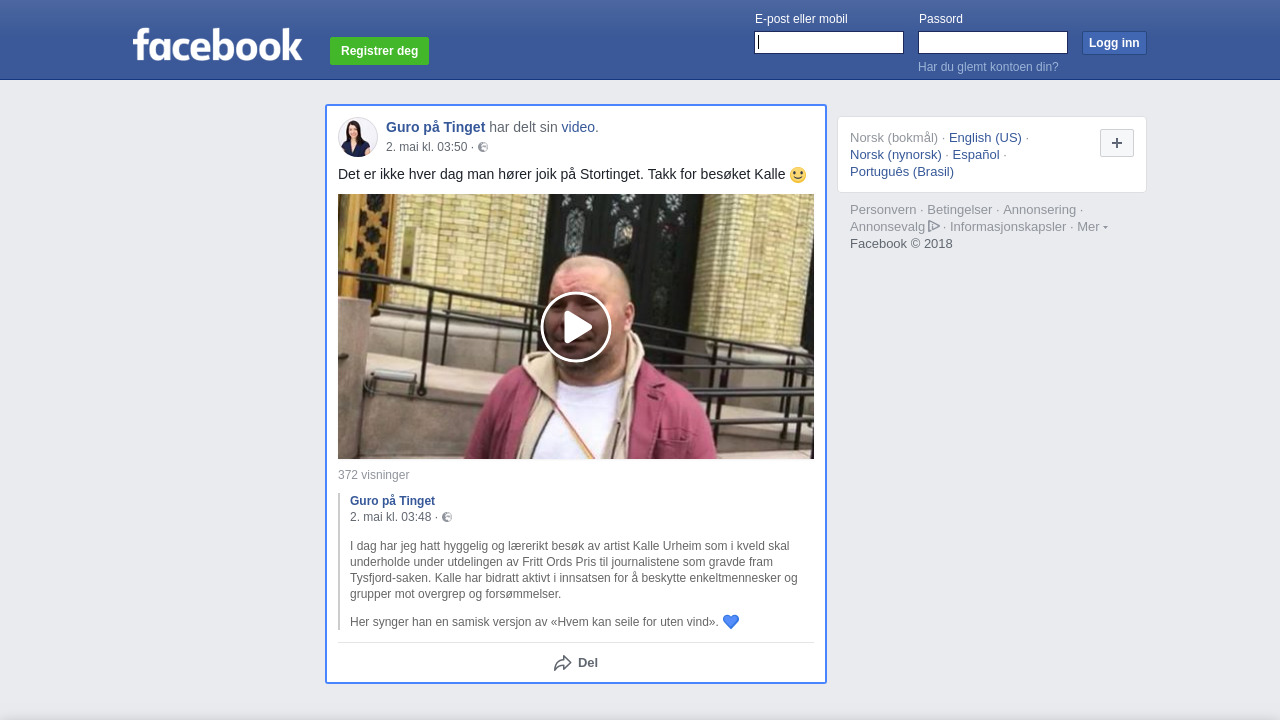Open the 2. mai kl. 03:50 timestamp

click(427, 147)
